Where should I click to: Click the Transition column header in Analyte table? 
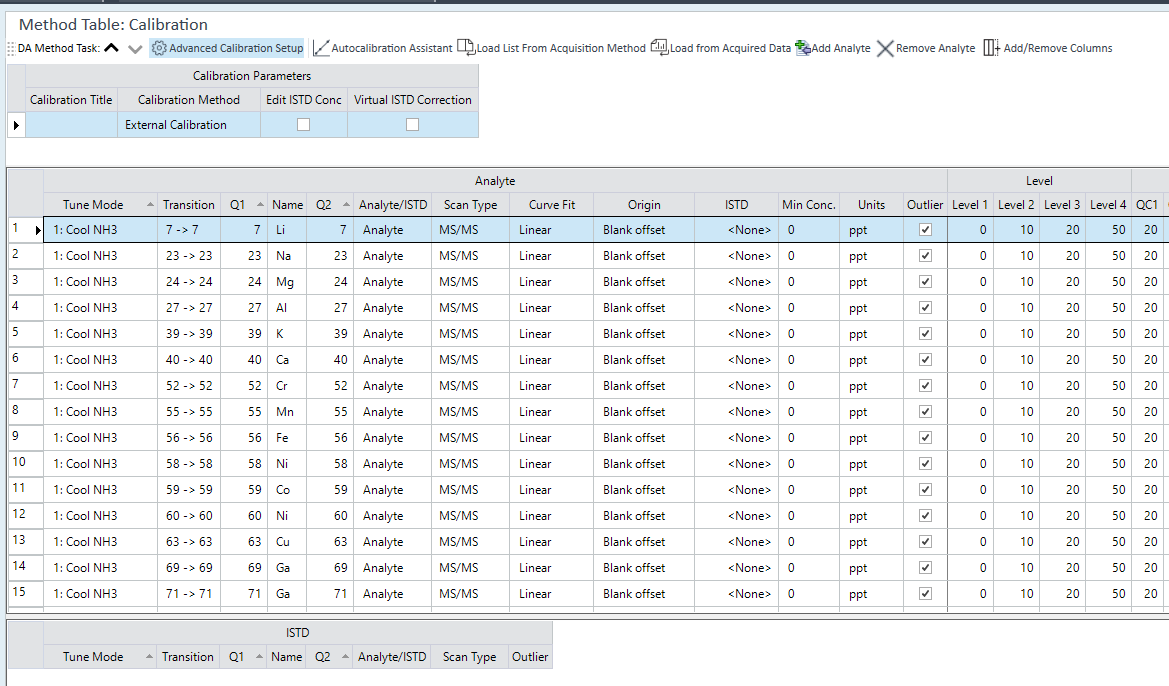189,204
